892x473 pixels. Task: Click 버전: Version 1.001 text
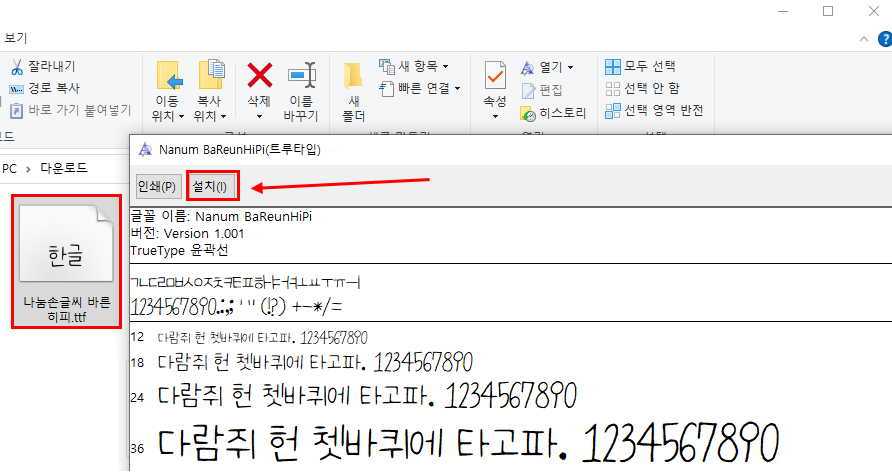187,234
